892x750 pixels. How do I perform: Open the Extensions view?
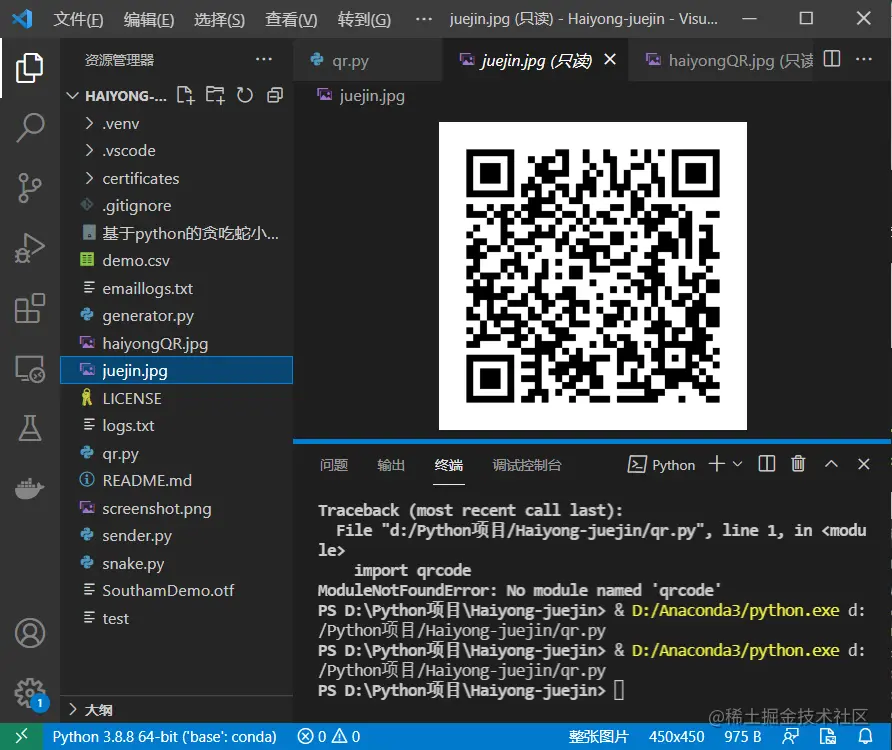coord(30,308)
